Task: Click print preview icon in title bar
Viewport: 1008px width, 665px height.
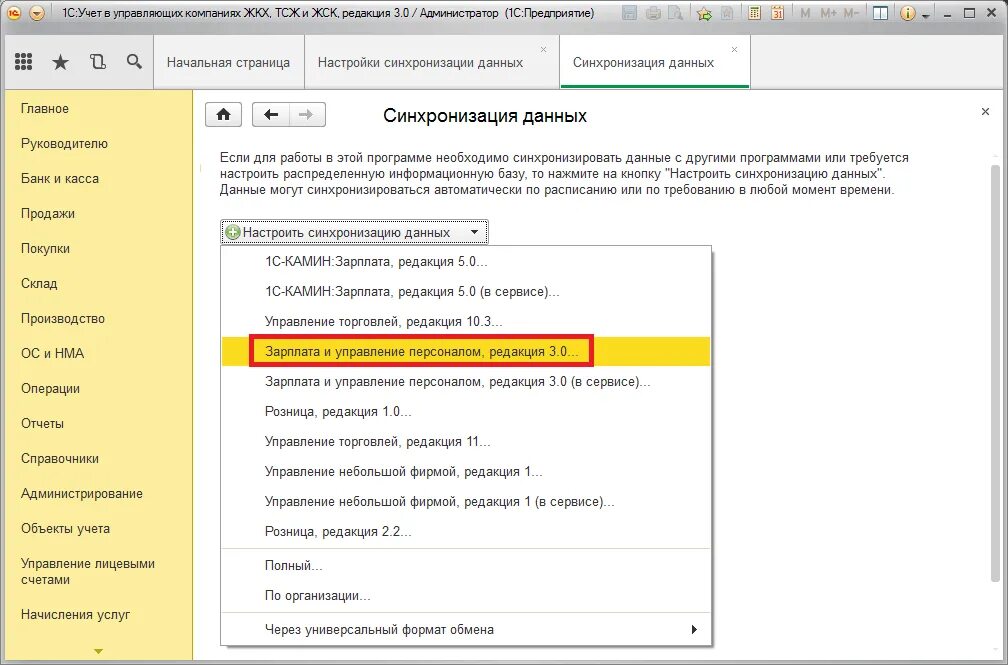Action: point(676,13)
